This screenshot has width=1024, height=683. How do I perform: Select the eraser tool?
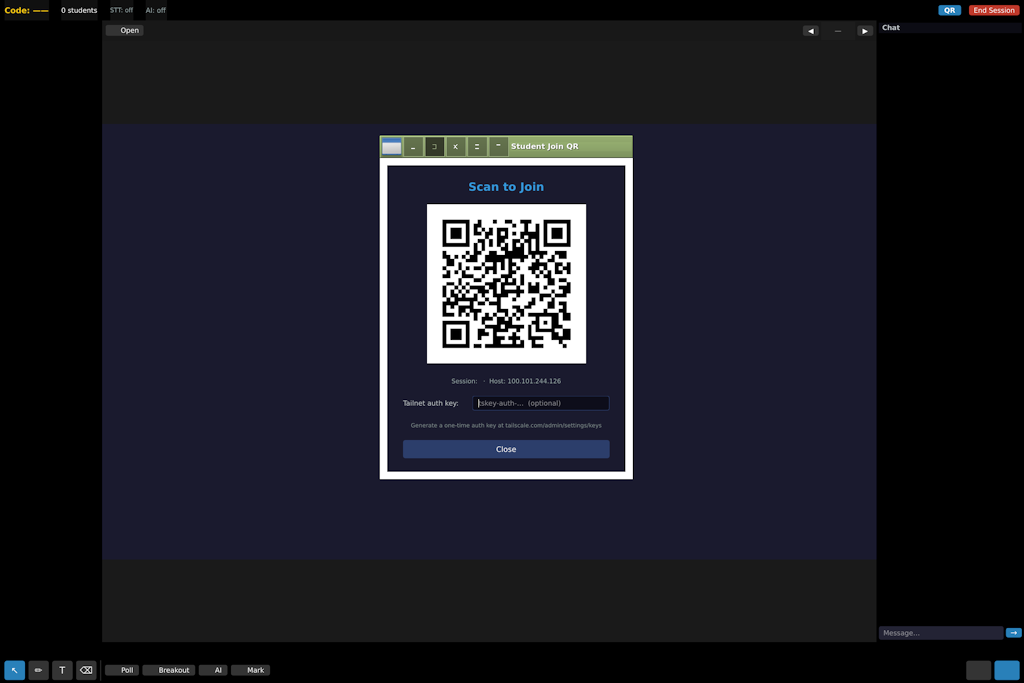coord(86,670)
